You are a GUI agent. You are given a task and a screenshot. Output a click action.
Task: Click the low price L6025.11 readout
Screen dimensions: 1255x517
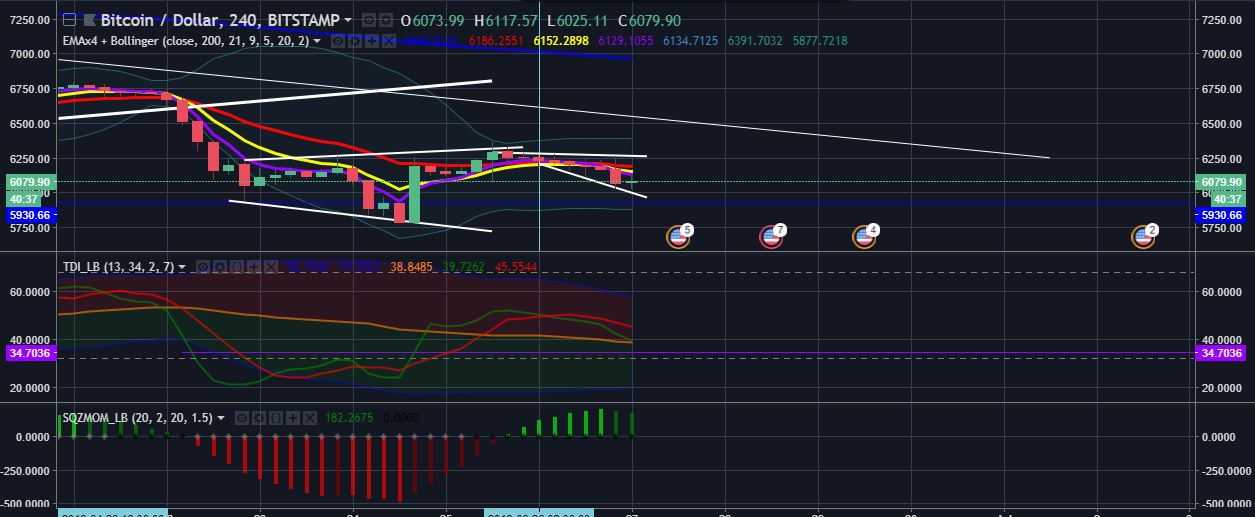578,20
